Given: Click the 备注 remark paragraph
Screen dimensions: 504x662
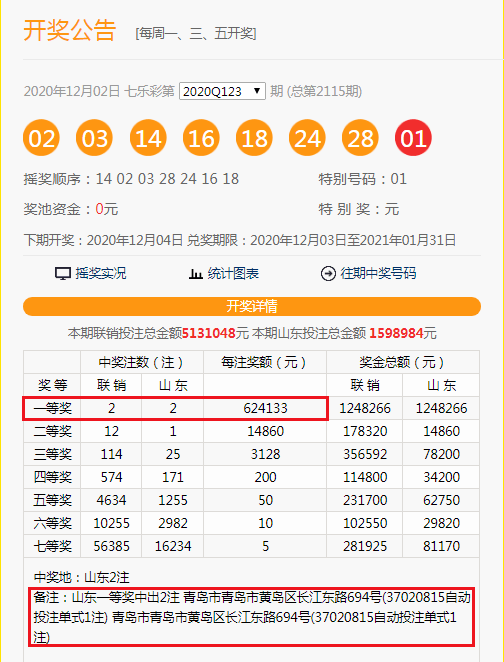Looking at the screenshot, I should (252, 617).
